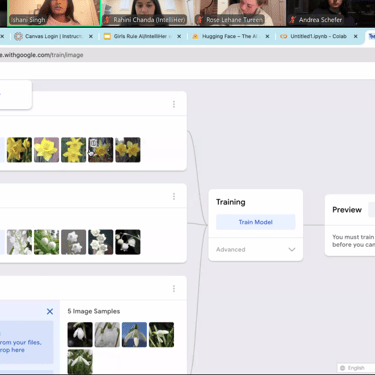The width and height of the screenshot is (375, 375).
Task: Click Andrea Schefer muted microphone icon
Action: click(x=293, y=20)
